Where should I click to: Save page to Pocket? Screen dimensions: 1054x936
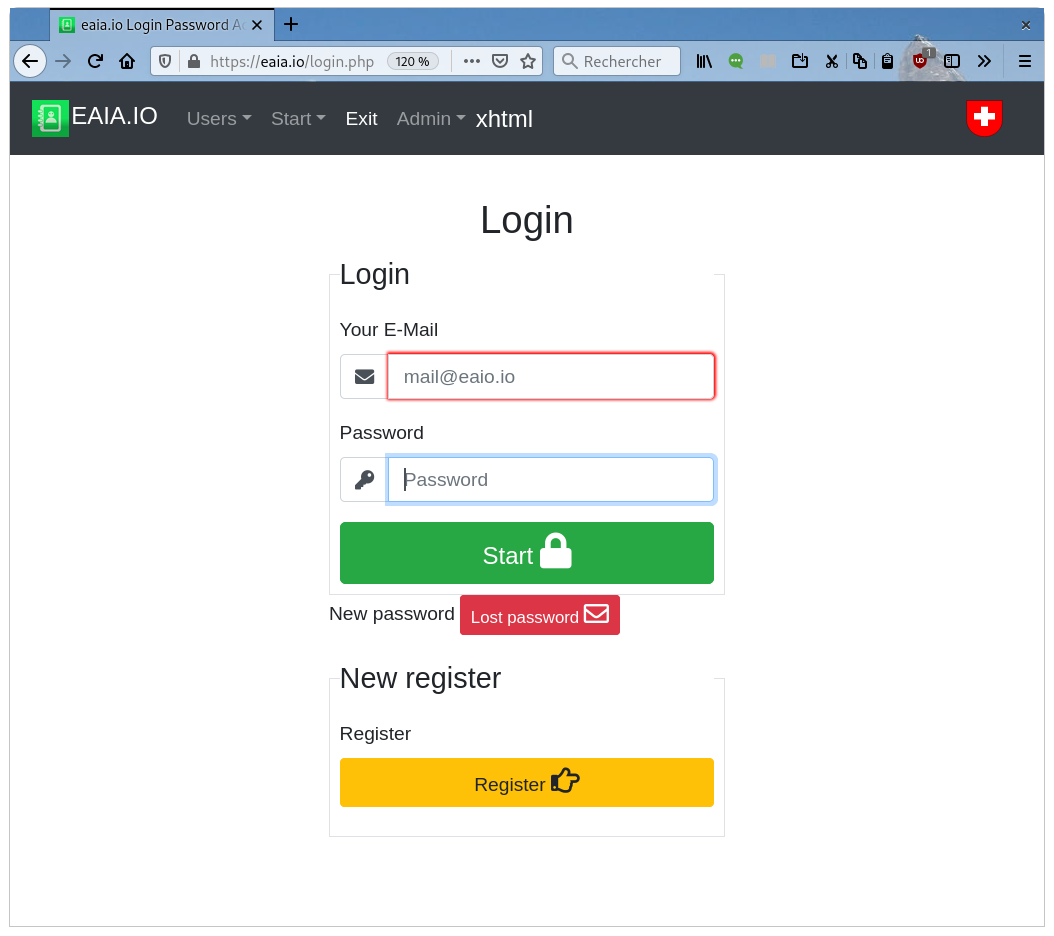[x=500, y=61]
